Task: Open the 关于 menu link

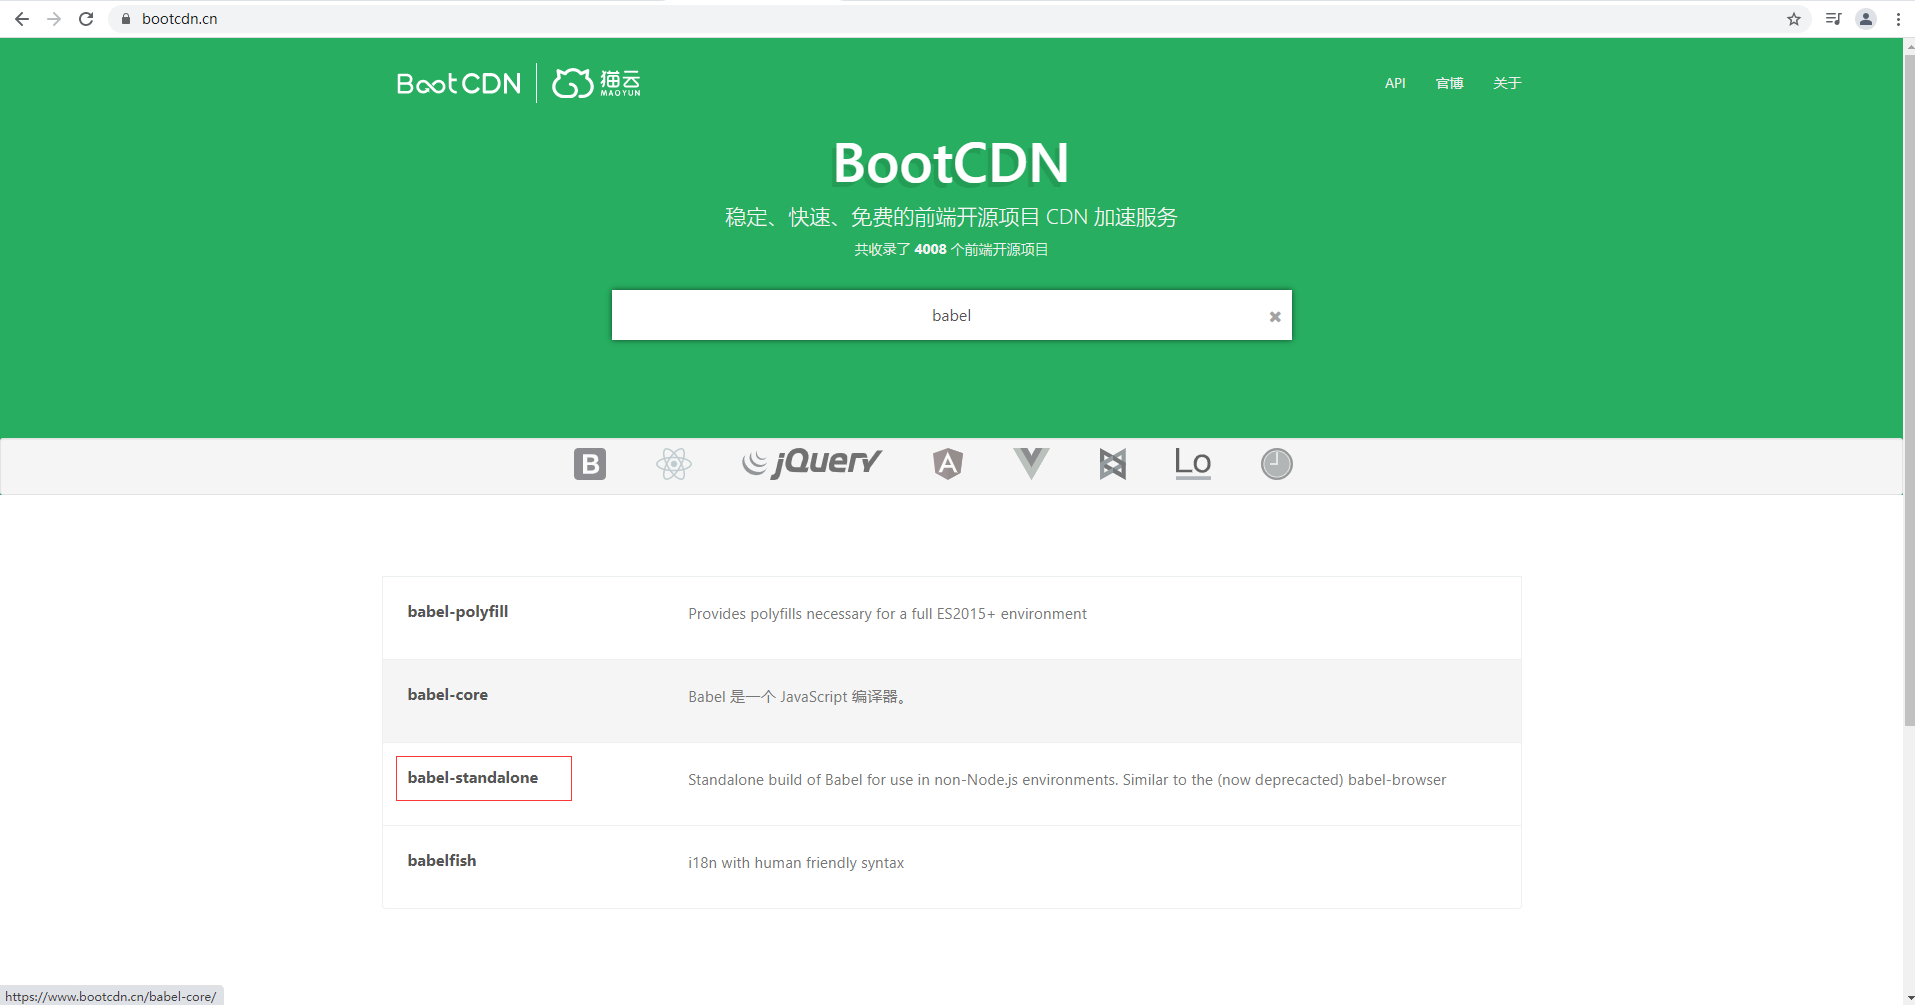Action: coord(1507,83)
